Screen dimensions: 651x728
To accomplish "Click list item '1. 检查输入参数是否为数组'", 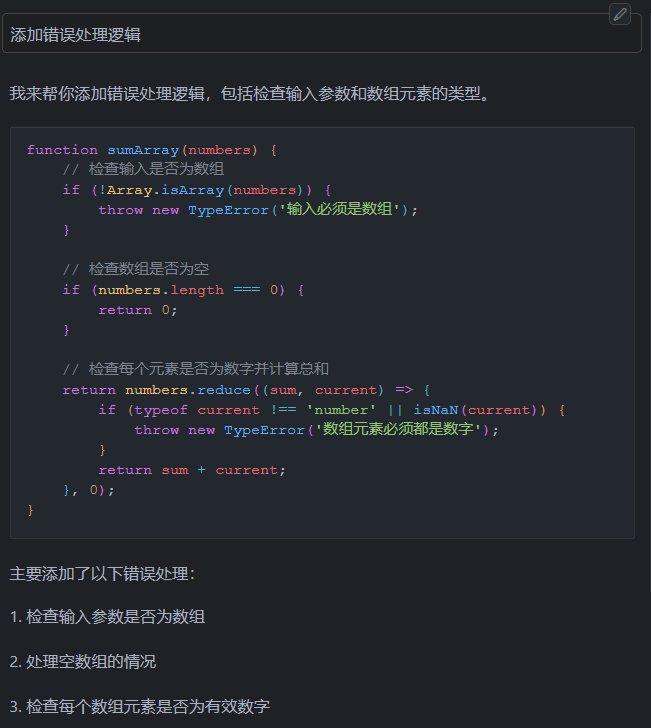I will (x=107, y=617).
